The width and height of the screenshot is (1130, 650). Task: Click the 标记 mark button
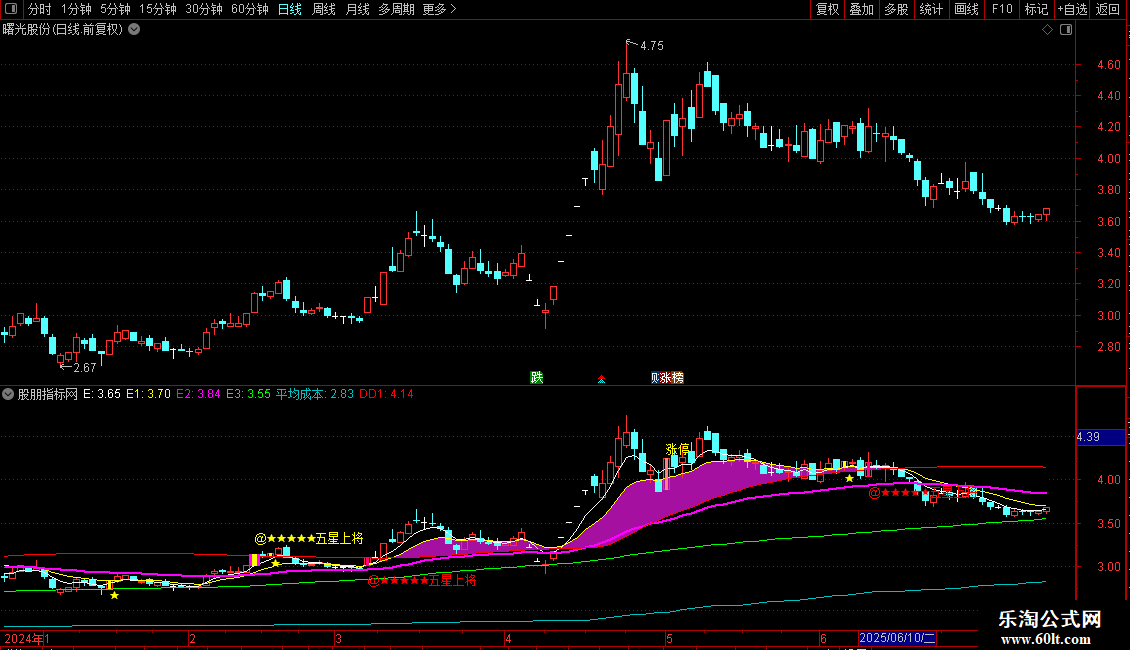coord(1036,9)
